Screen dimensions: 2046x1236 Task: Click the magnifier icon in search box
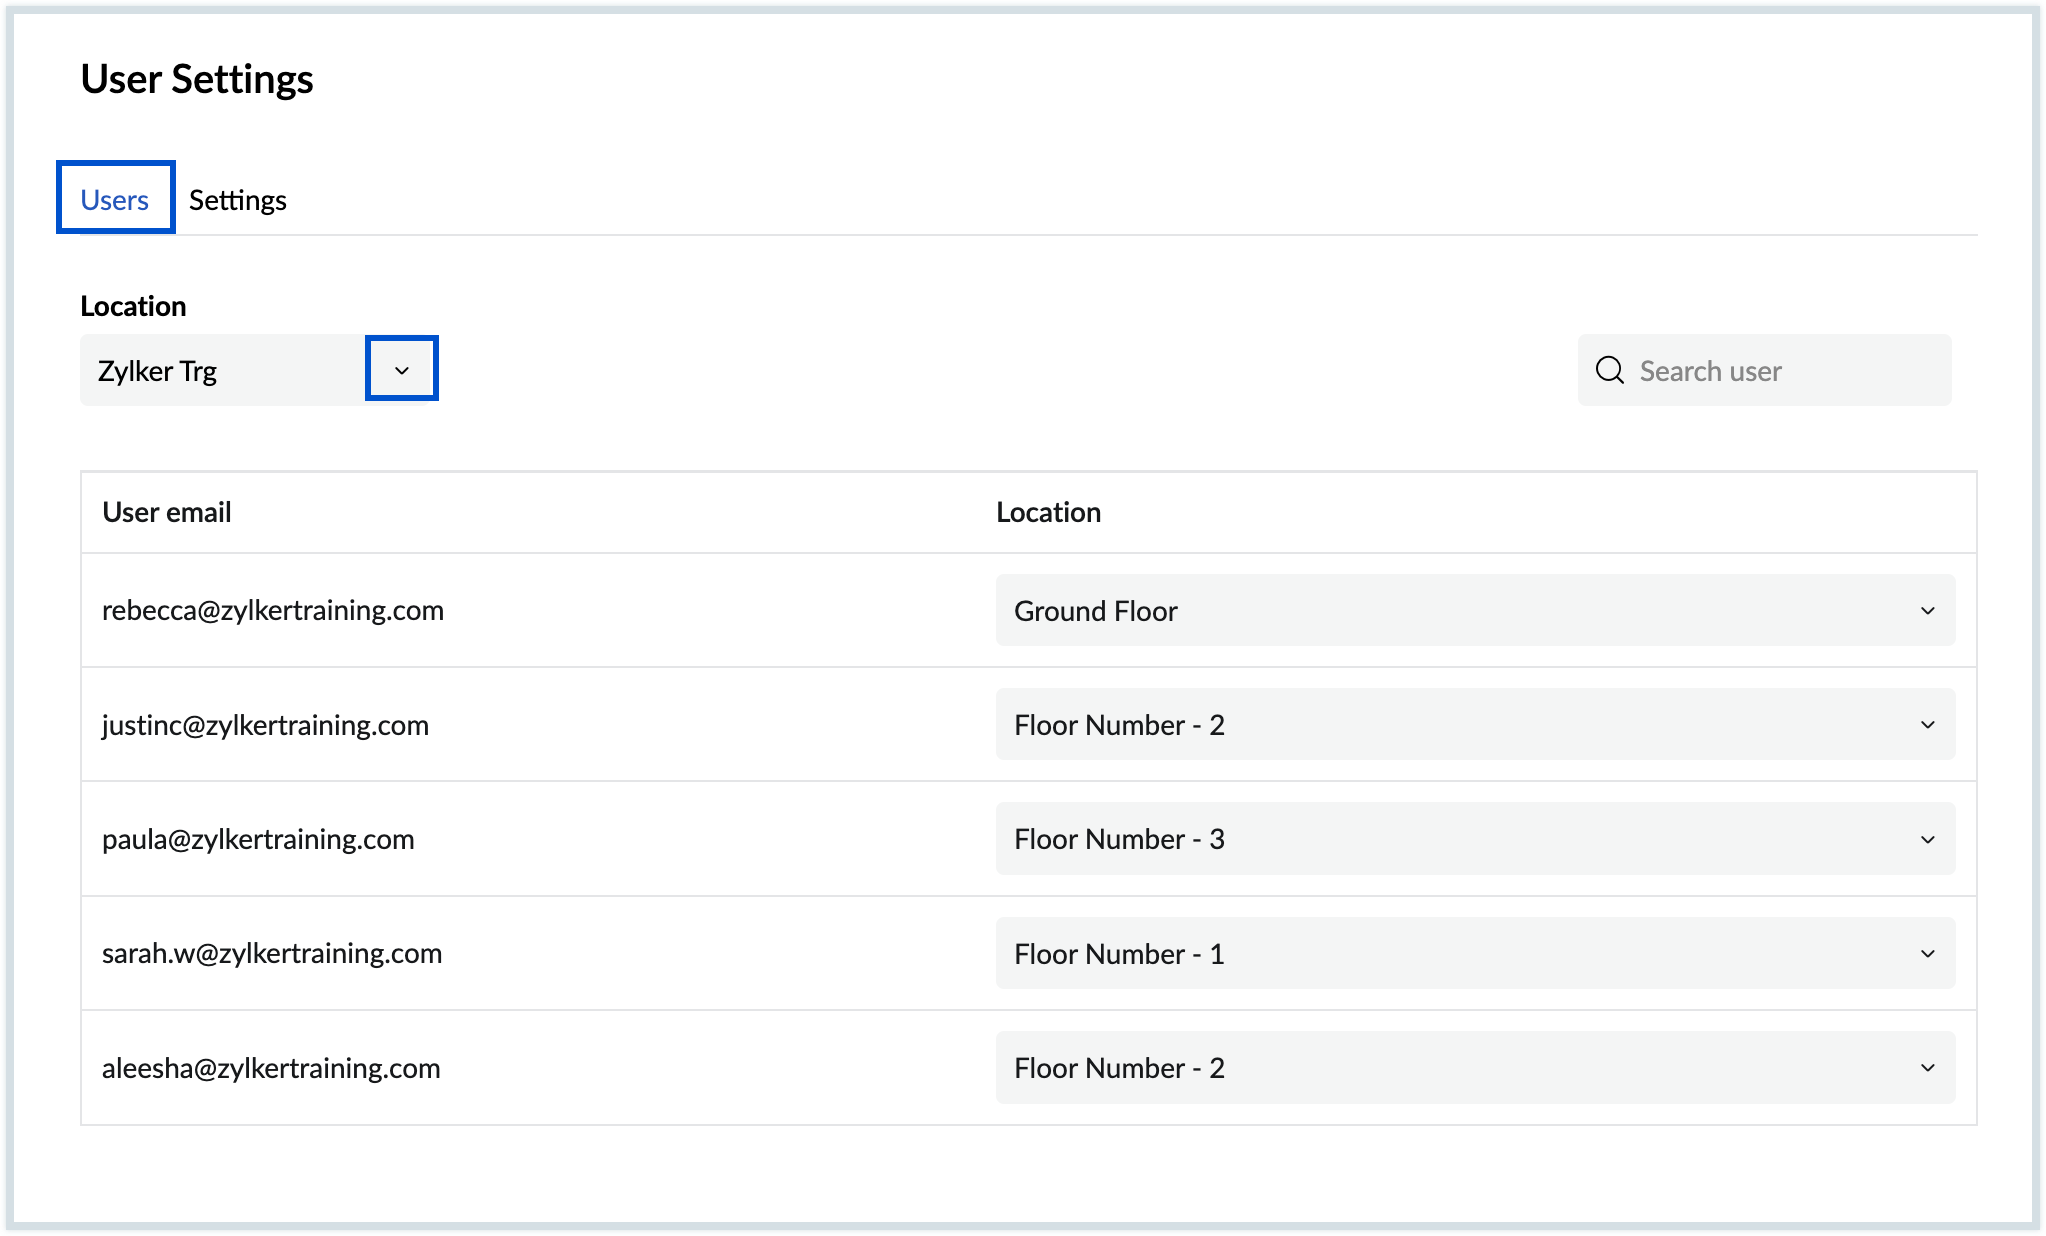(x=1609, y=370)
